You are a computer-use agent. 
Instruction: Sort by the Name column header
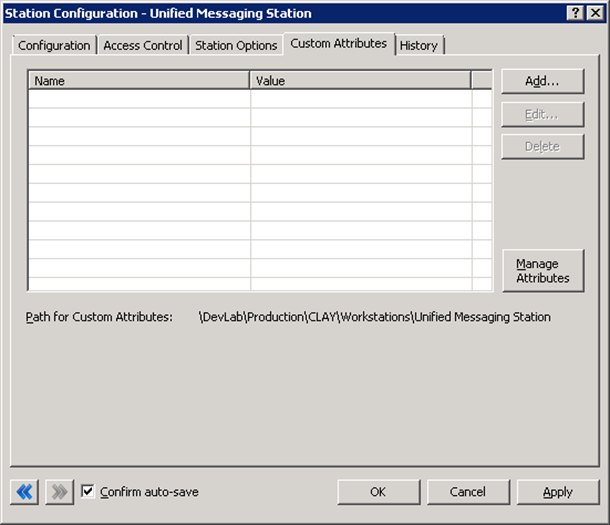139,80
